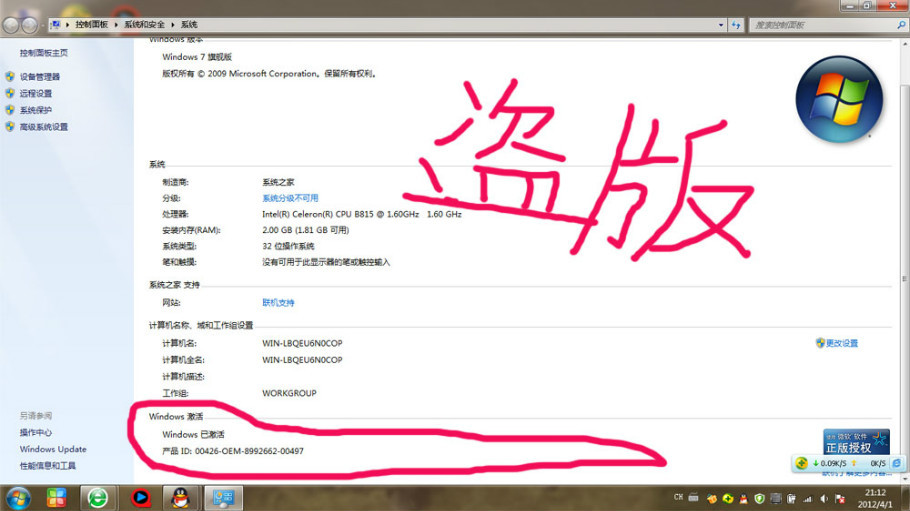Image resolution: width=910 pixels, height=511 pixels.
Task: Open 远程设置 in the left sidebar
Action: pyautogui.click(x=36, y=94)
